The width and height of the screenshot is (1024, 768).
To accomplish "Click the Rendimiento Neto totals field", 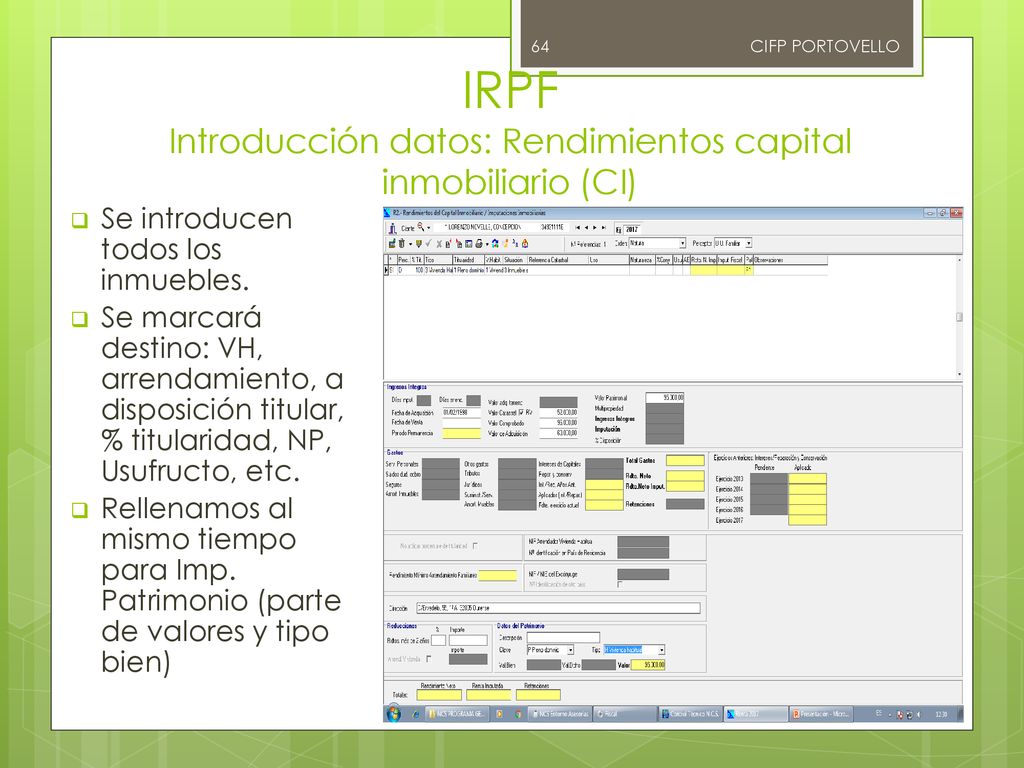I will point(439,695).
